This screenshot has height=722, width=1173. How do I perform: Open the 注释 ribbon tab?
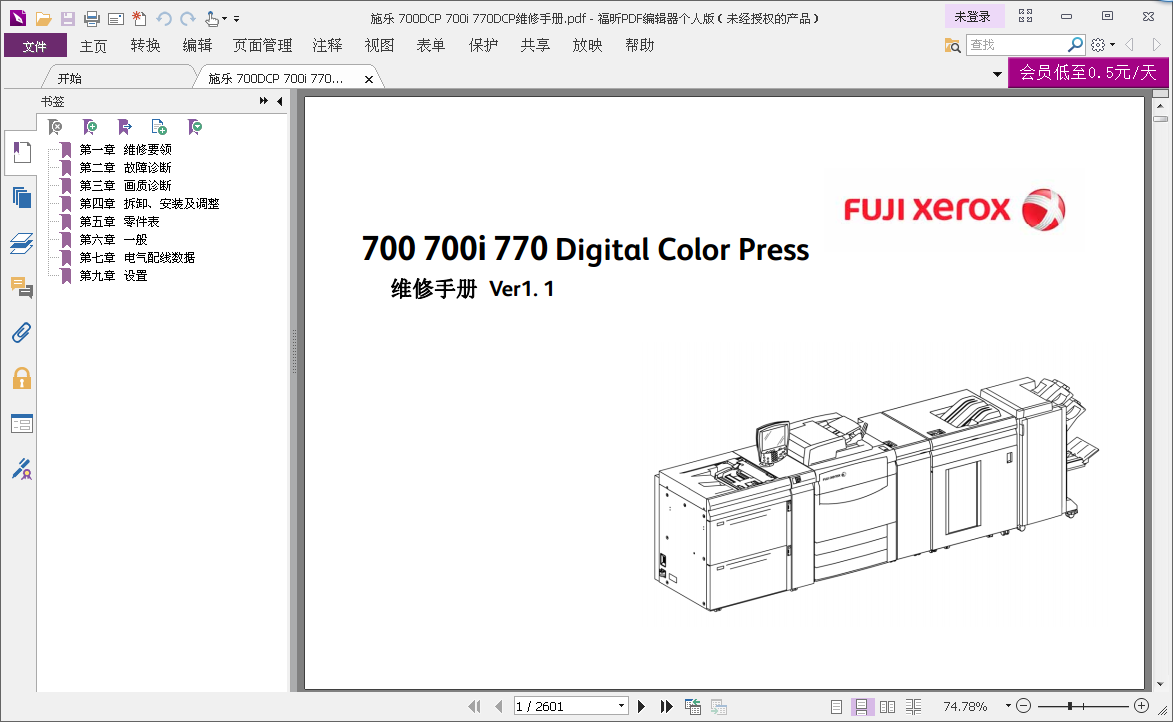(x=328, y=46)
